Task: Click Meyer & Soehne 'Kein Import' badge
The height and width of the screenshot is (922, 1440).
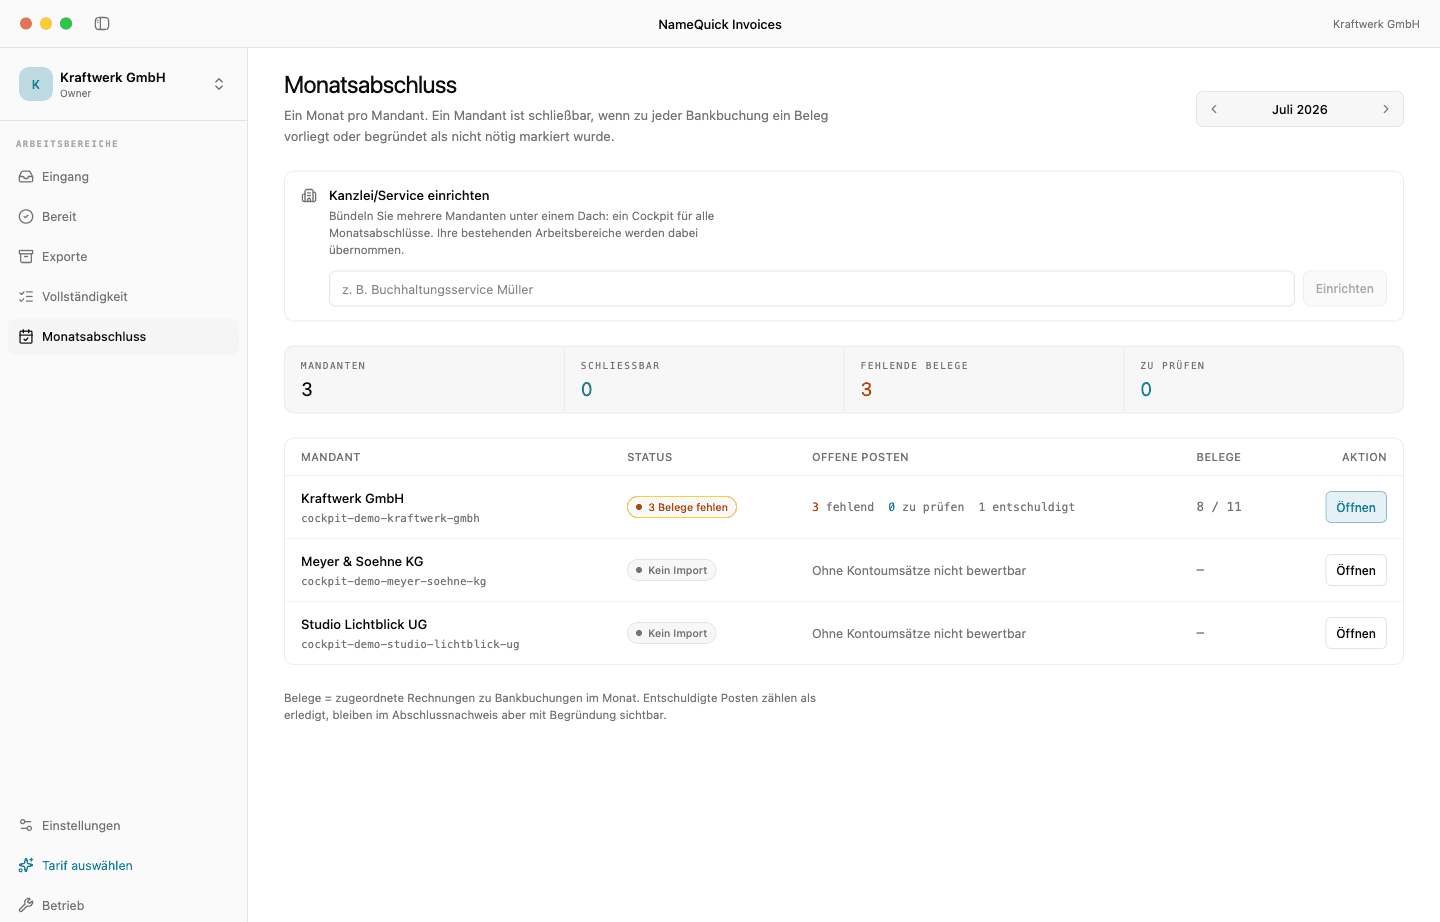Action: click(x=672, y=570)
